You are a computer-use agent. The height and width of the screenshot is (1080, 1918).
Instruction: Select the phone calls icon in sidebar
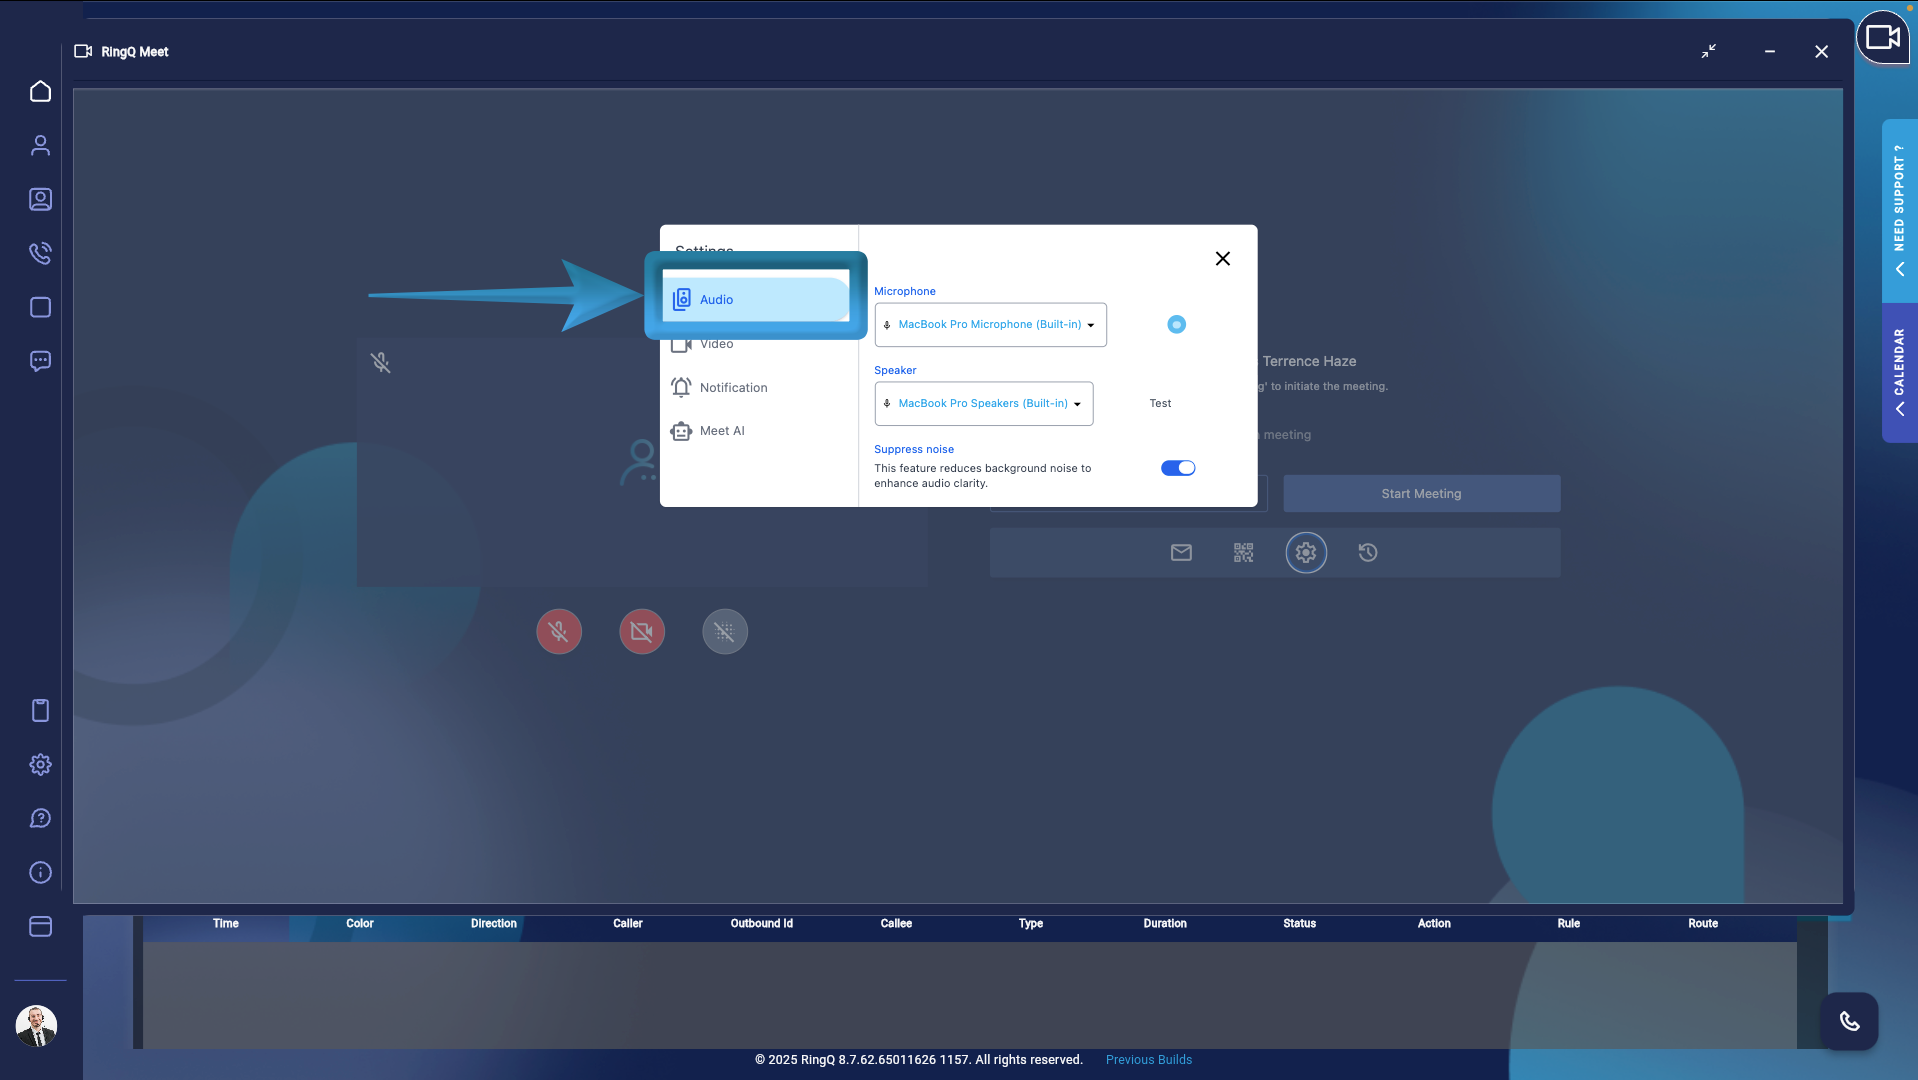point(40,253)
